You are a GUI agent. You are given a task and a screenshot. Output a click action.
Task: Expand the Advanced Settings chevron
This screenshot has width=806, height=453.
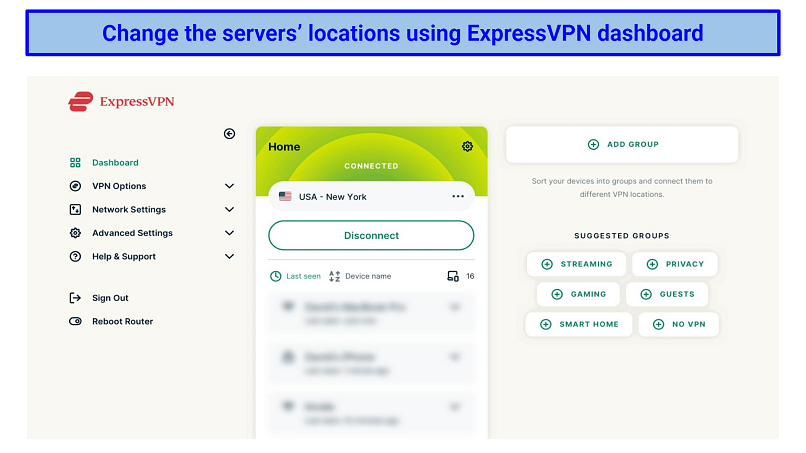coord(229,233)
